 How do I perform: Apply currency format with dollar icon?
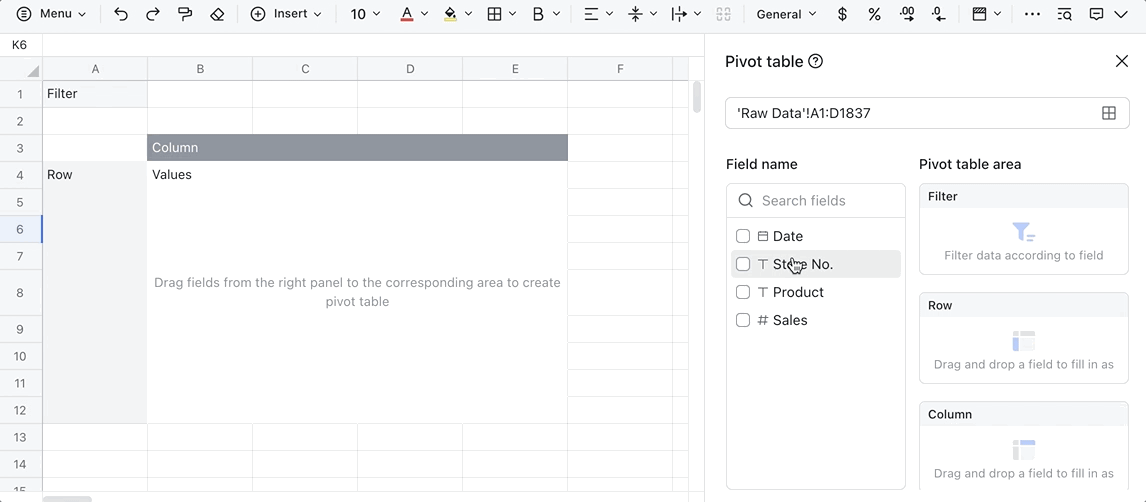point(842,14)
